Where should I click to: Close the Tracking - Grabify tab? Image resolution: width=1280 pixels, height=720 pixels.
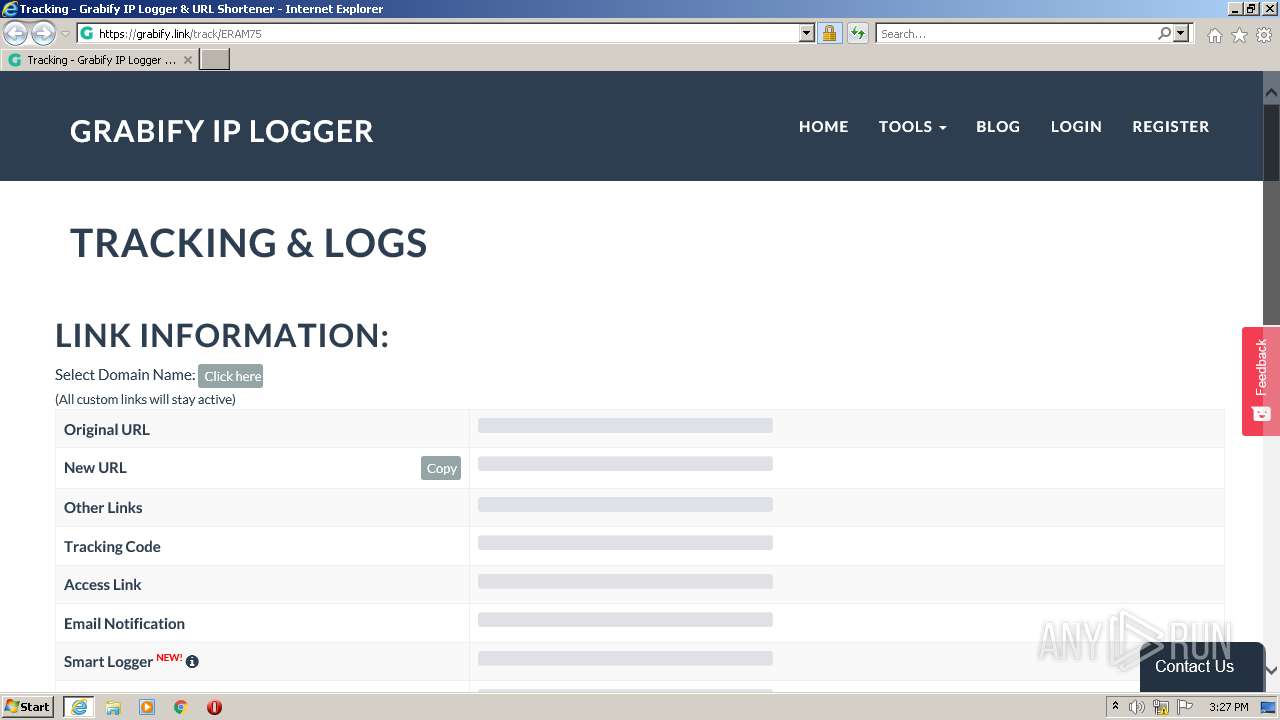tap(187, 60)
